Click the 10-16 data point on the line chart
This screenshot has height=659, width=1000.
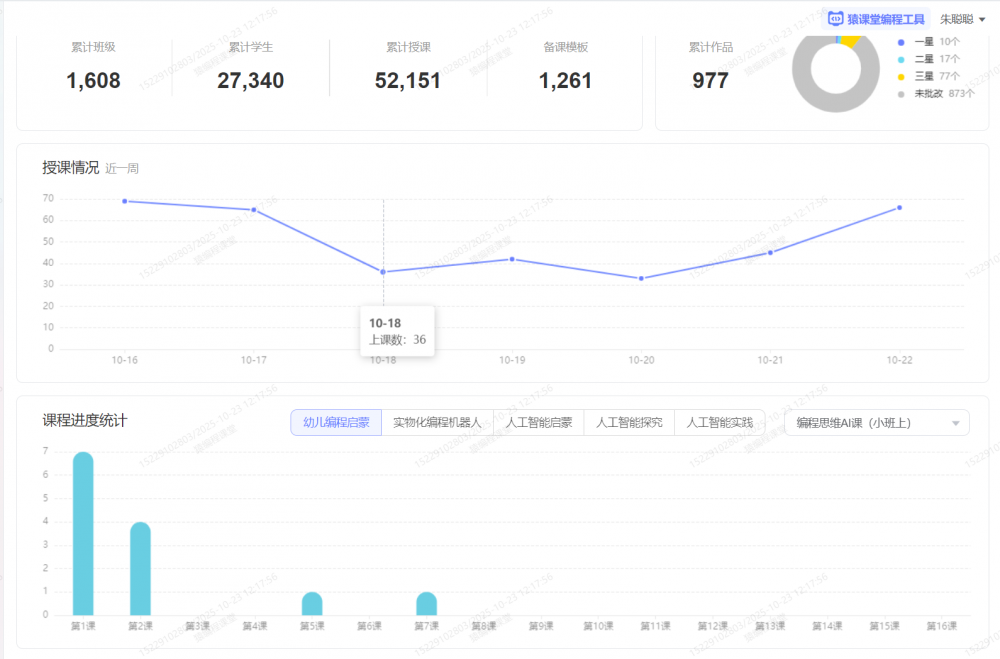point(125,201)
